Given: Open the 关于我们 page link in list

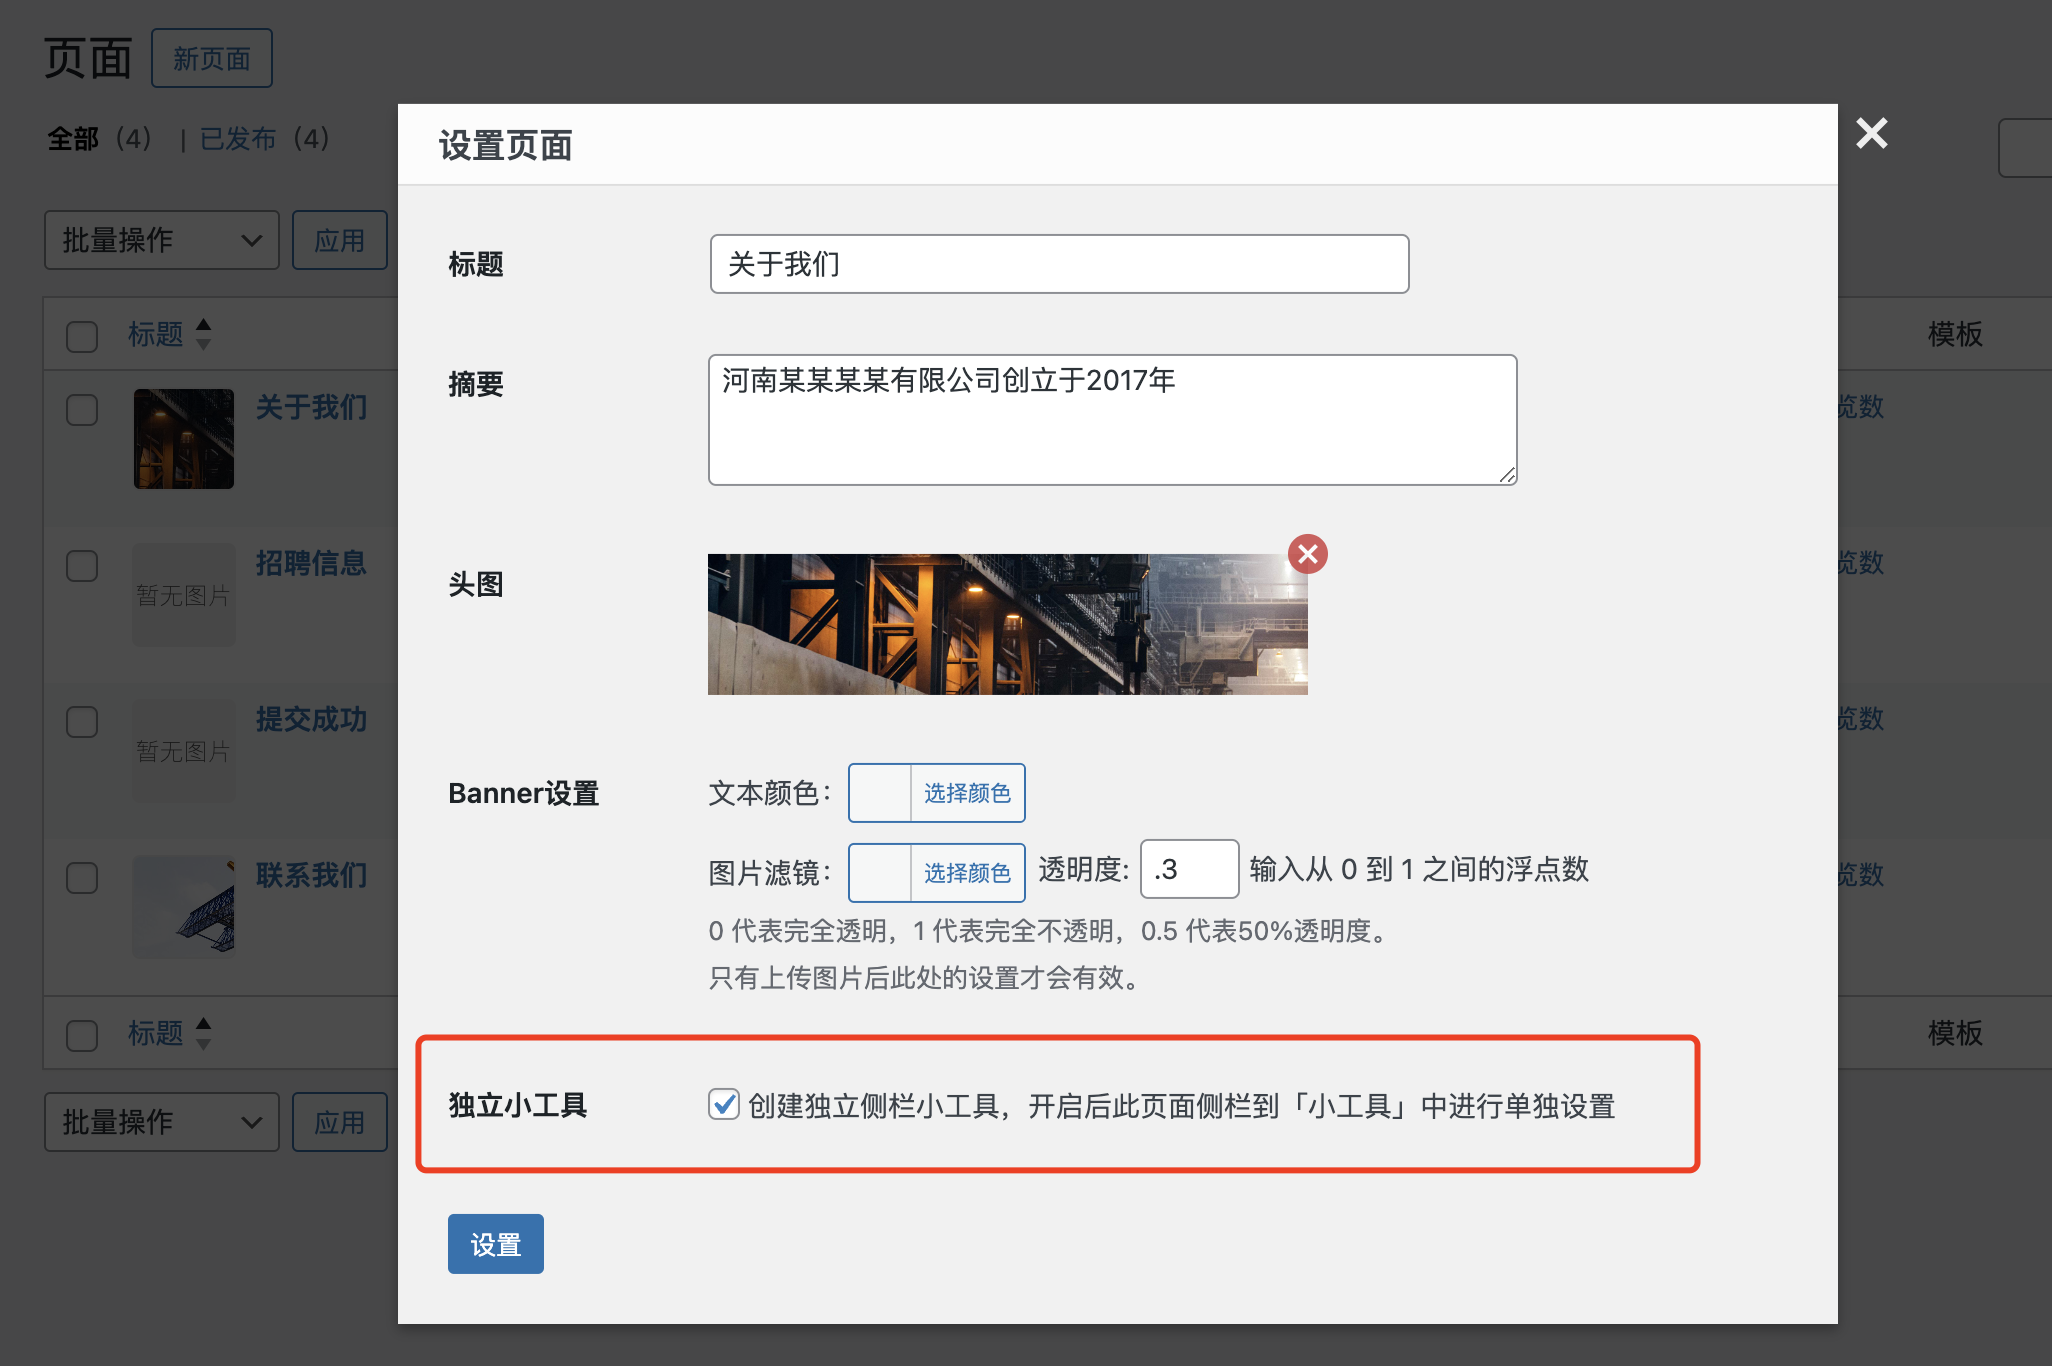Looking at the screenshot, I should tap(312, 407).
